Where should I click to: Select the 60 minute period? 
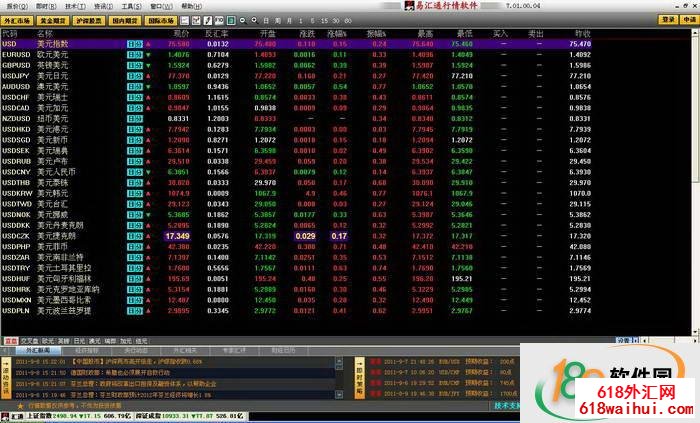(348, 21)
